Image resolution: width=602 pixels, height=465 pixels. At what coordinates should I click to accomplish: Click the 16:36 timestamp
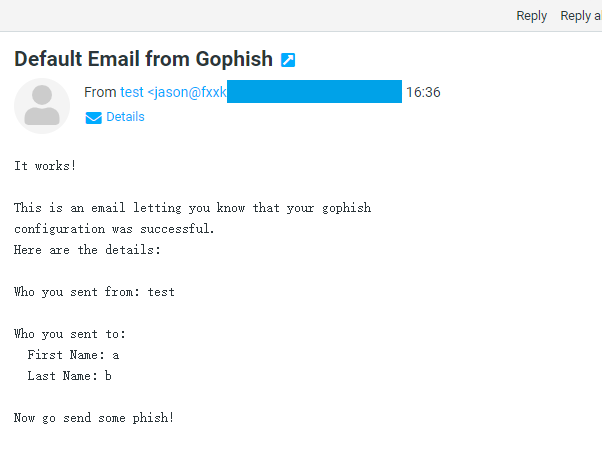[423, 92]
